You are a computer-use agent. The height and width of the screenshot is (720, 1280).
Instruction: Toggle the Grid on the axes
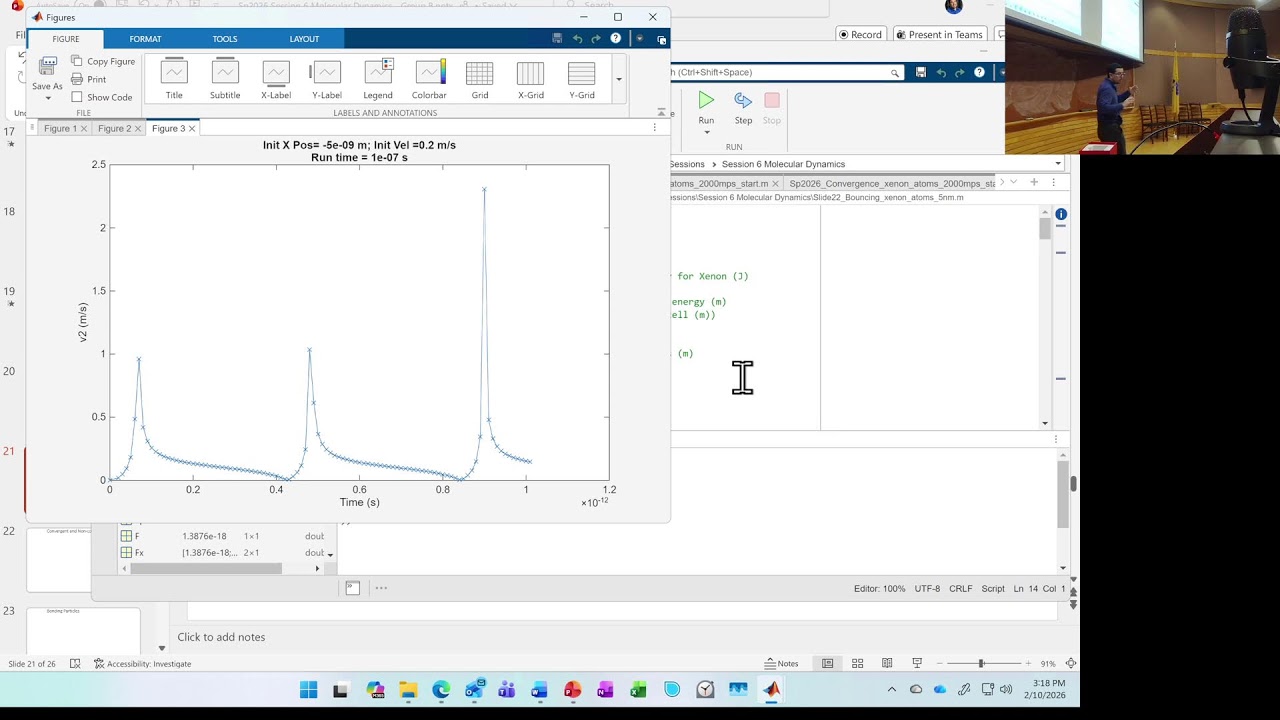click(x=480, y=79)
